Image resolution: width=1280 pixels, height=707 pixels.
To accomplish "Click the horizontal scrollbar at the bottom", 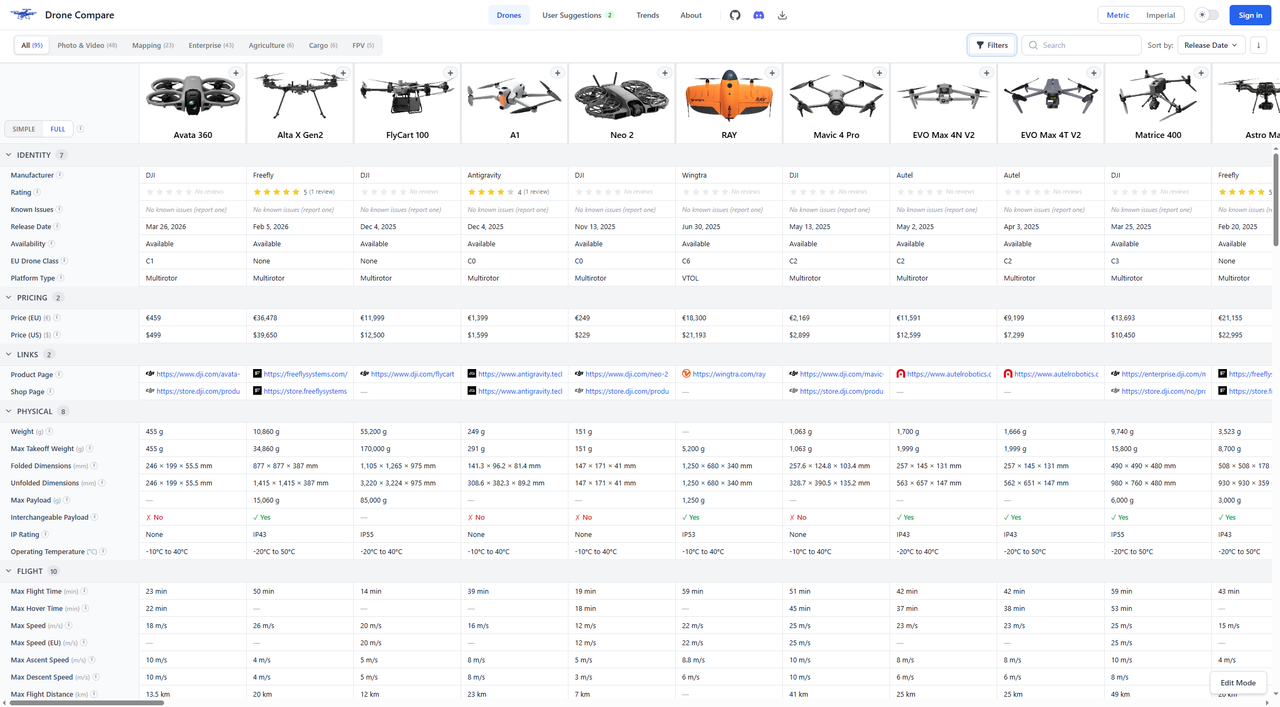I will [86, 703].
